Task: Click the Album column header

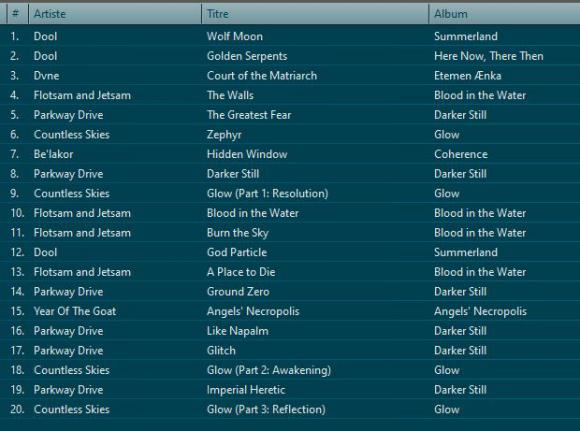Action: point(505,14)
